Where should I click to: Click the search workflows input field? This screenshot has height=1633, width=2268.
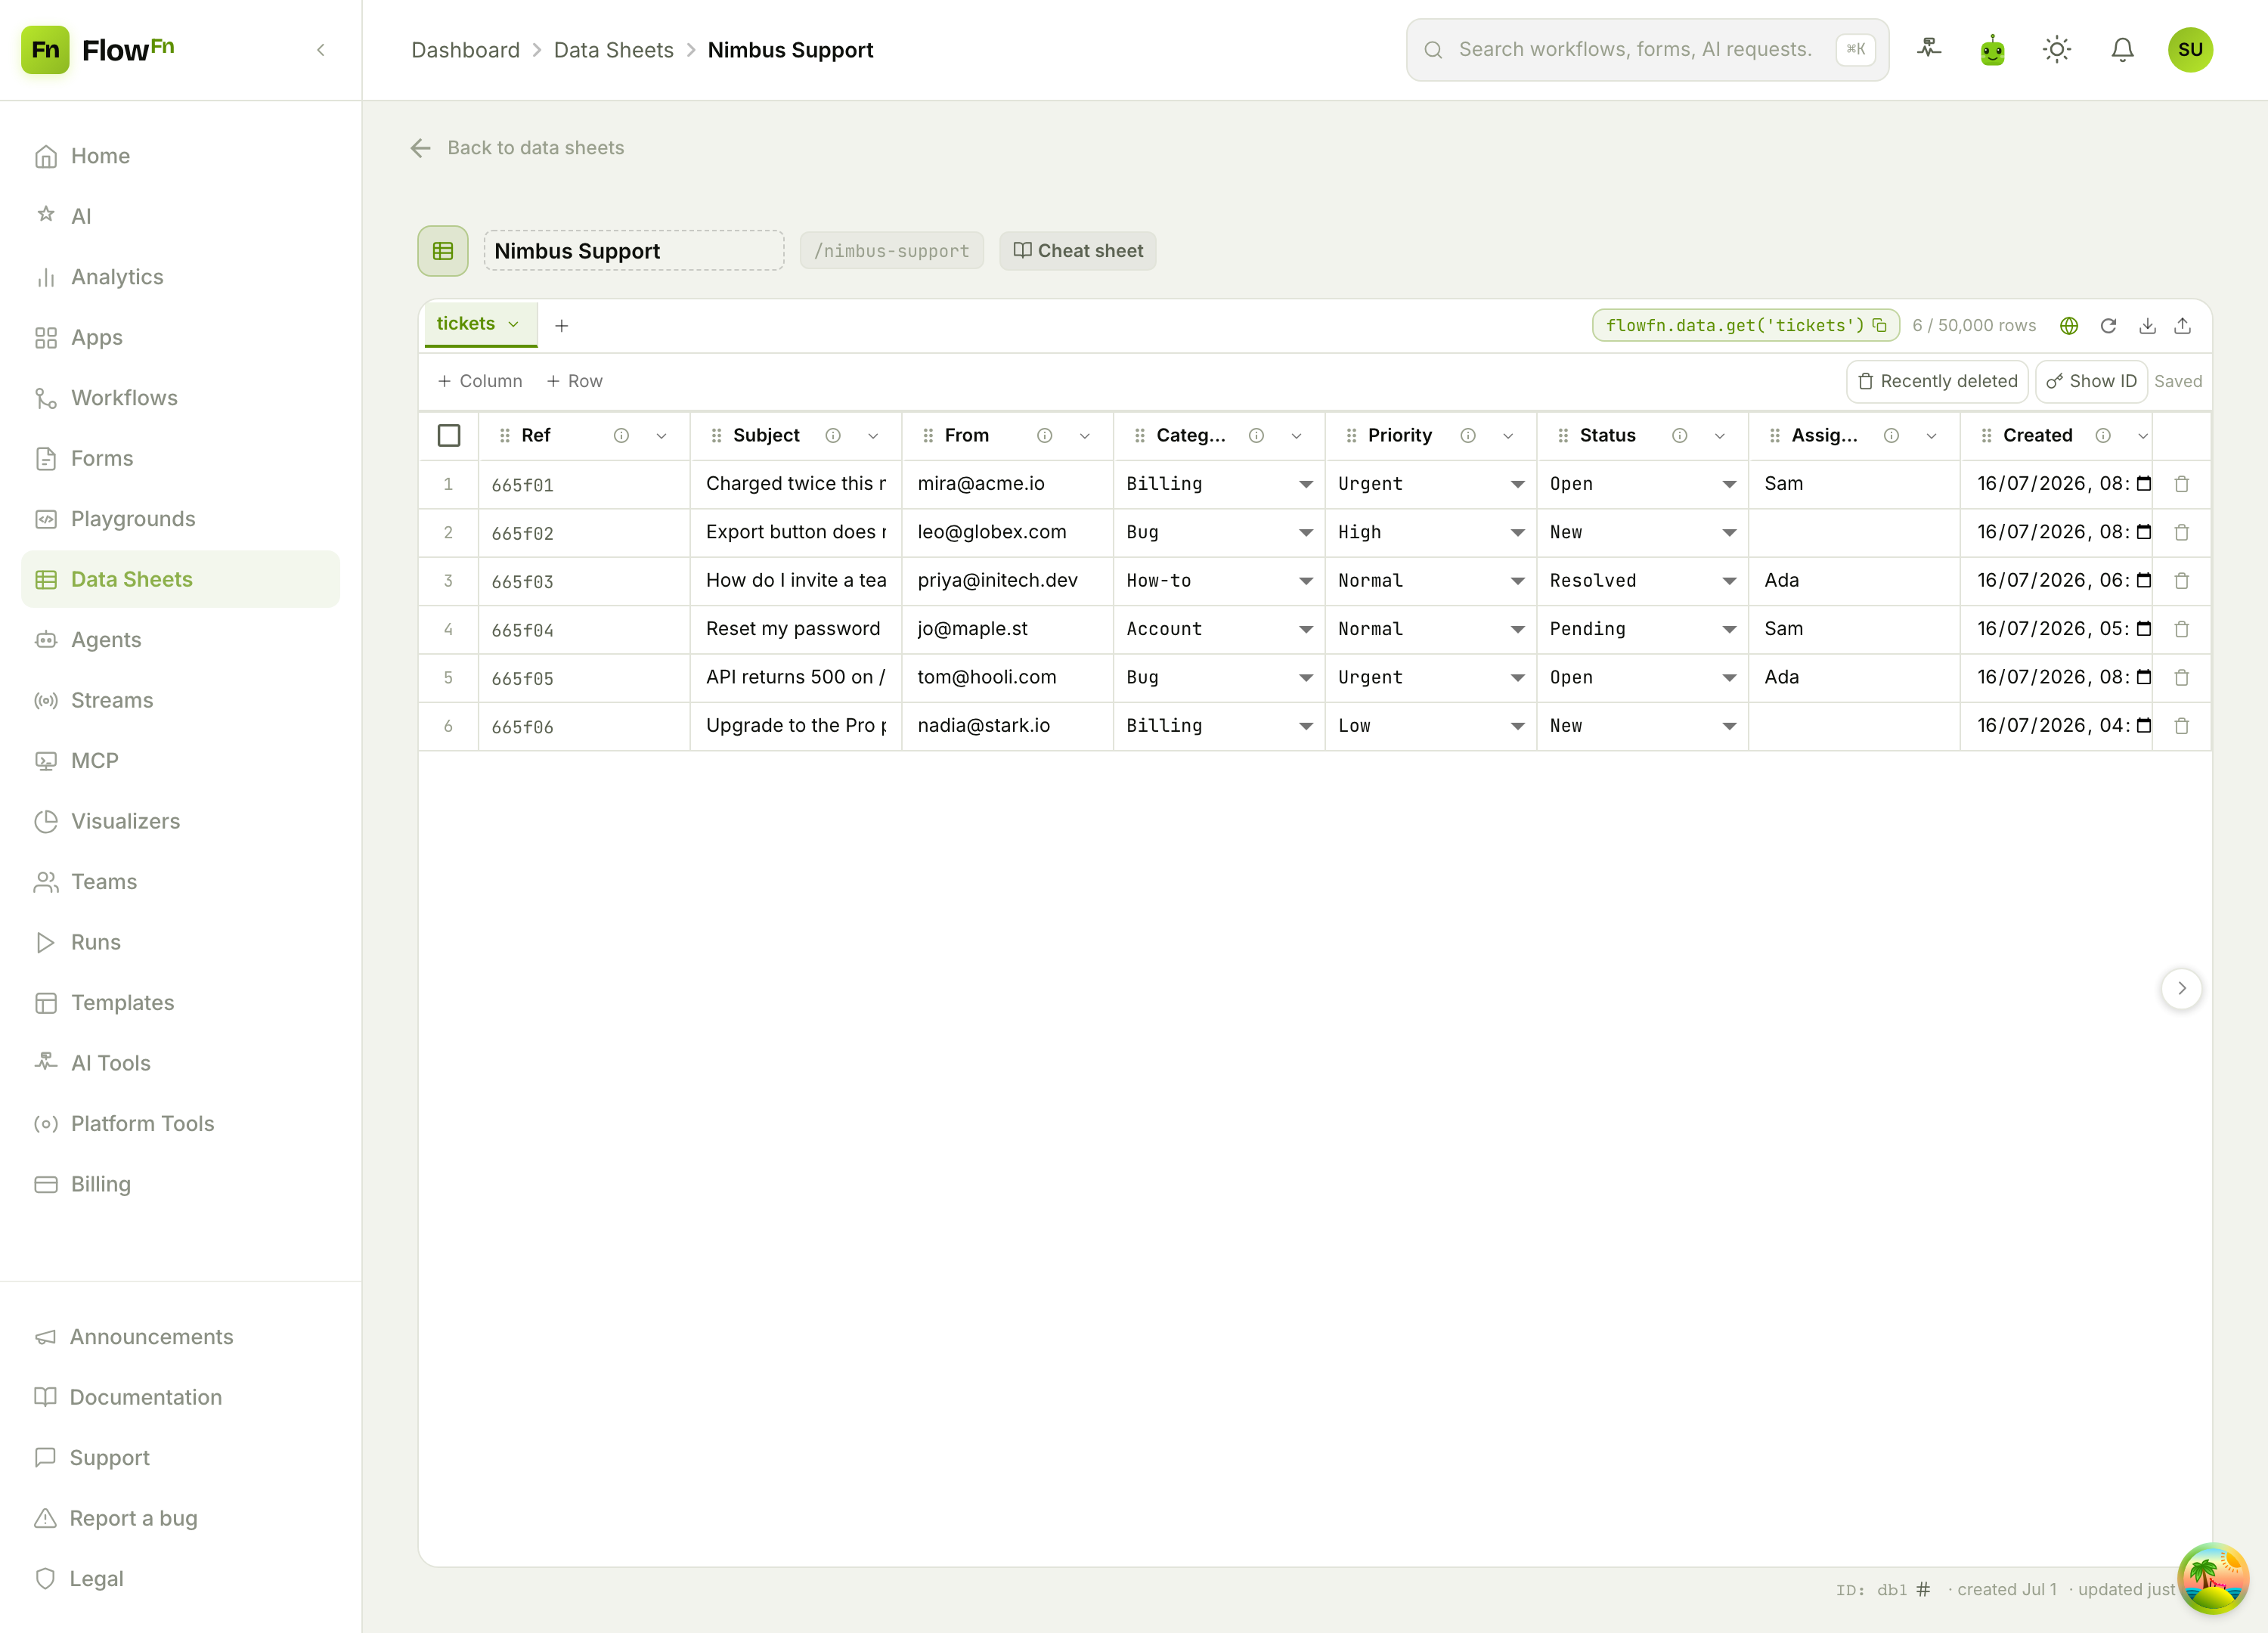pos(1647,49)
